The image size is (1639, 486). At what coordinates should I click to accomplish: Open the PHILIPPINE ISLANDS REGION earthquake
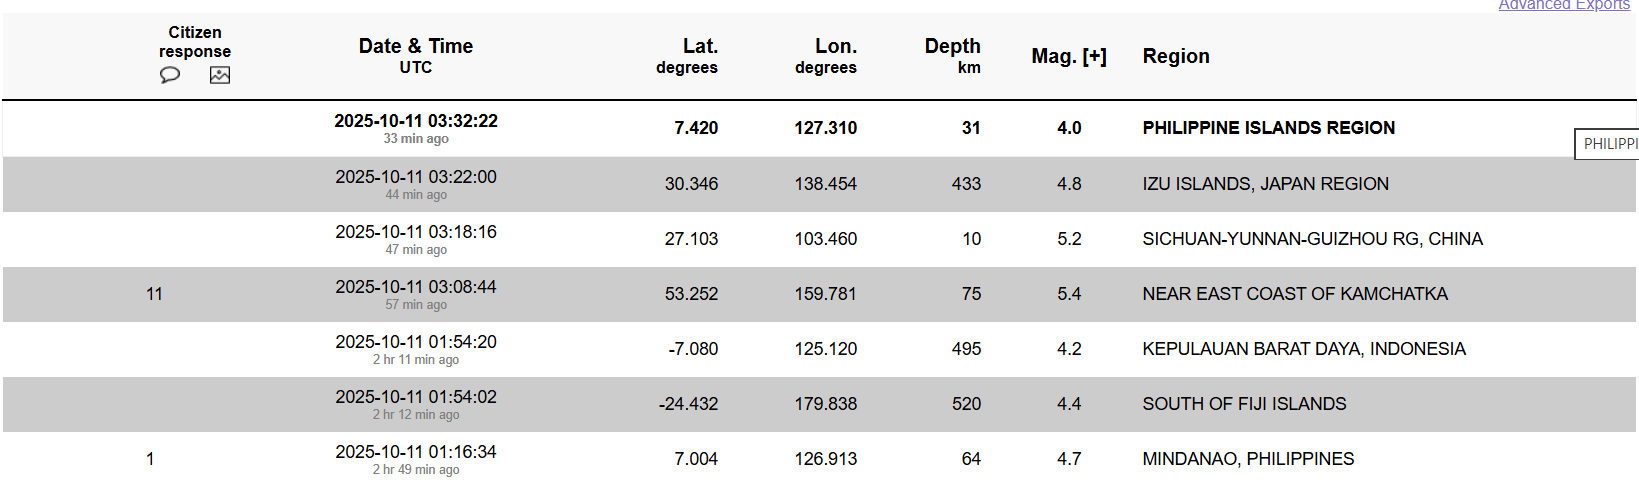(x=1268, y=128)
